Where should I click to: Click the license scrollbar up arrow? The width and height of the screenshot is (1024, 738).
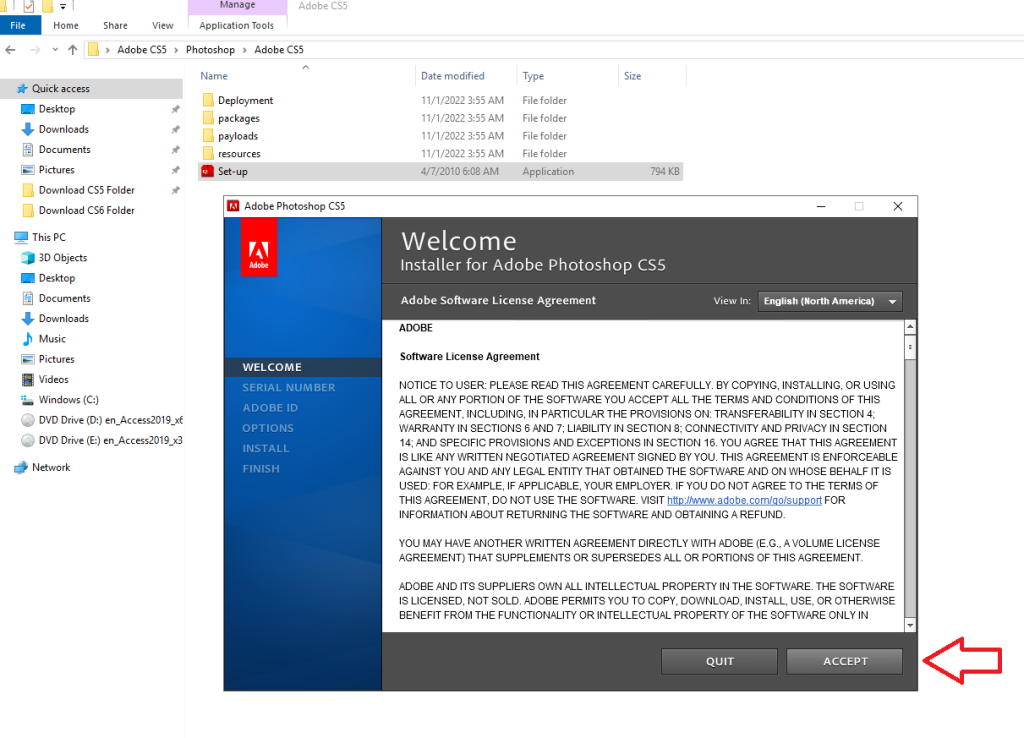point(910,326)
